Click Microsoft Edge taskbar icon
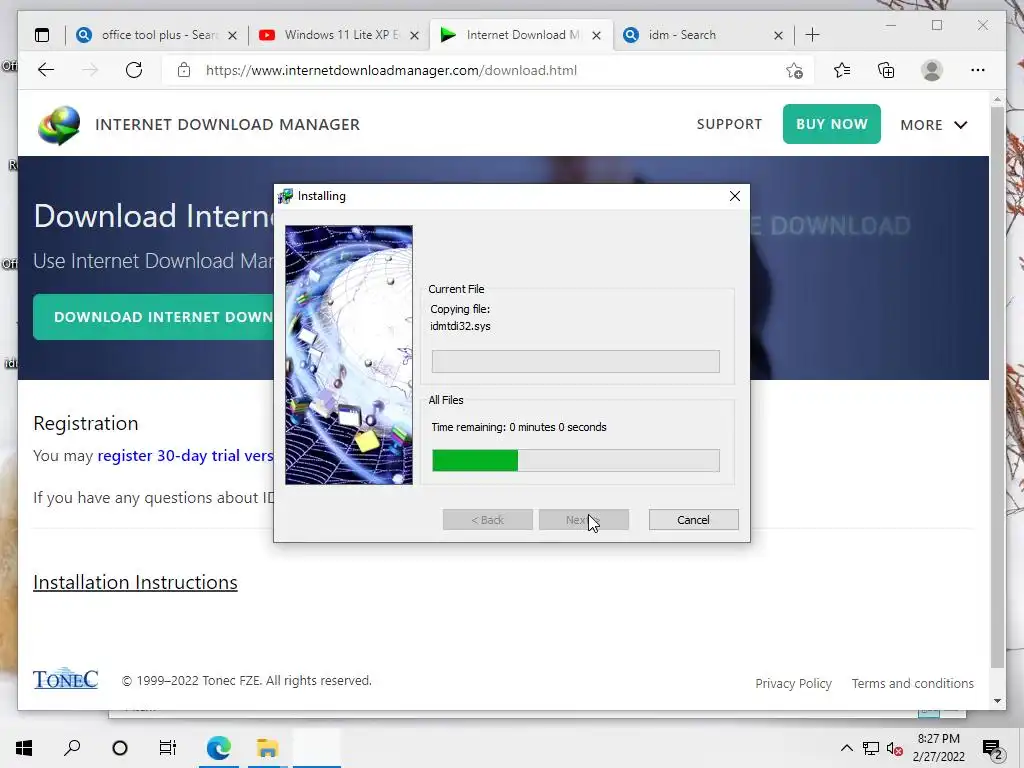 (219, 748)
